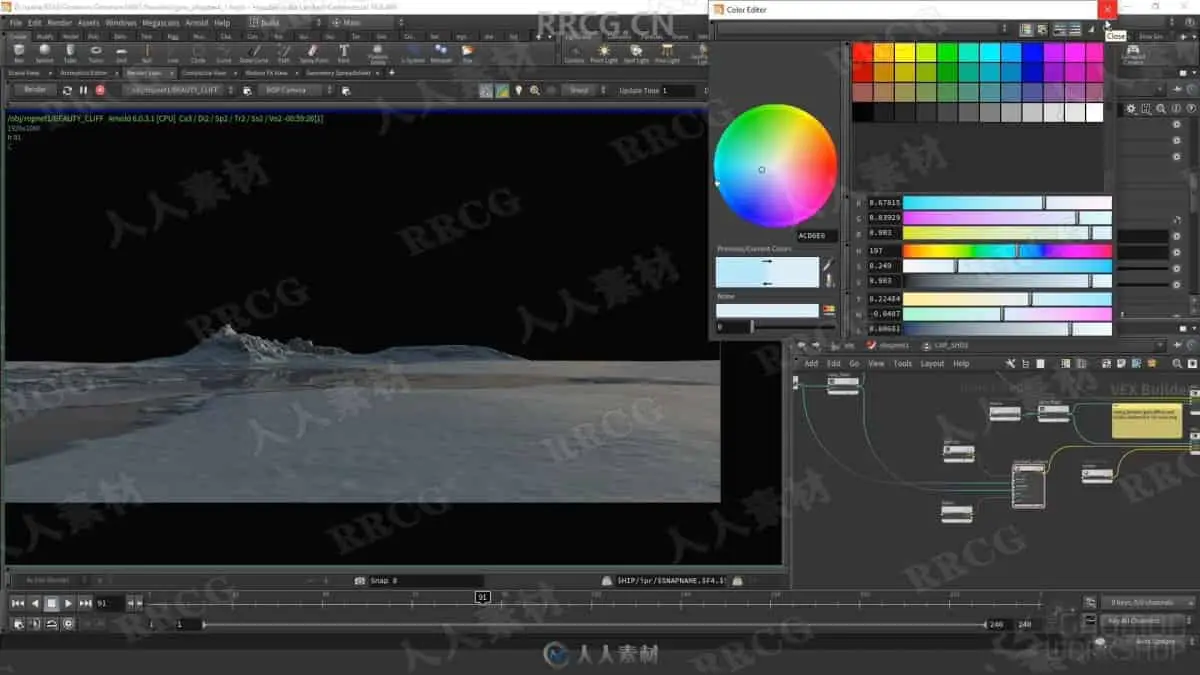This screenshot has height=675, width=1200.
Task: Select the Grid shelf tool
Action: tap(121, 52)
